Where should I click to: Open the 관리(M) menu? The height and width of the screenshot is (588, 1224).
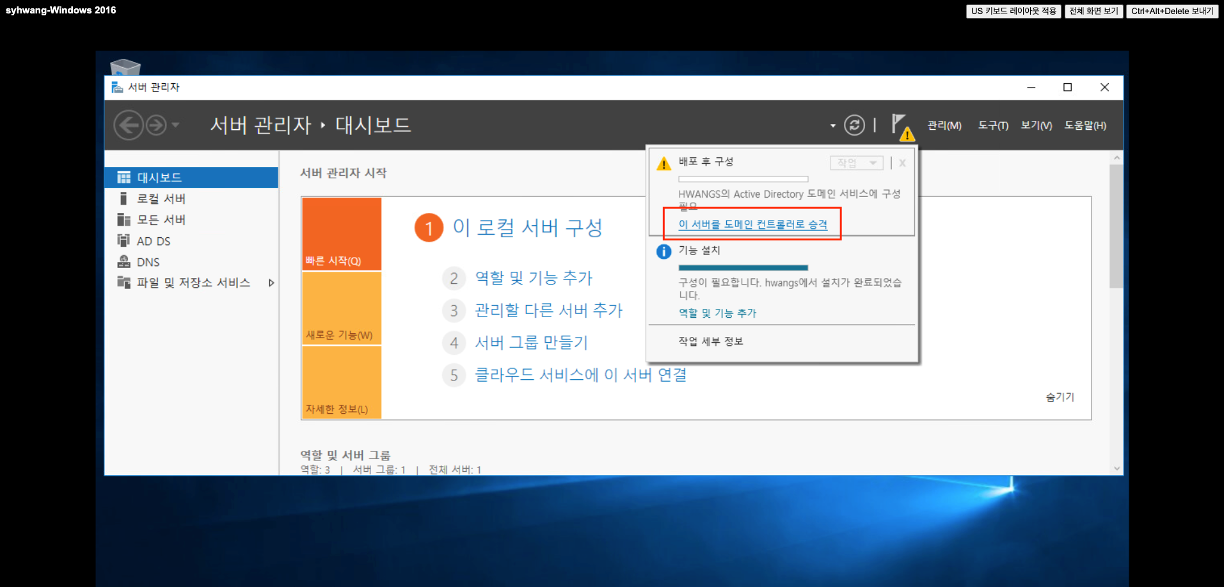coord(944,126)
